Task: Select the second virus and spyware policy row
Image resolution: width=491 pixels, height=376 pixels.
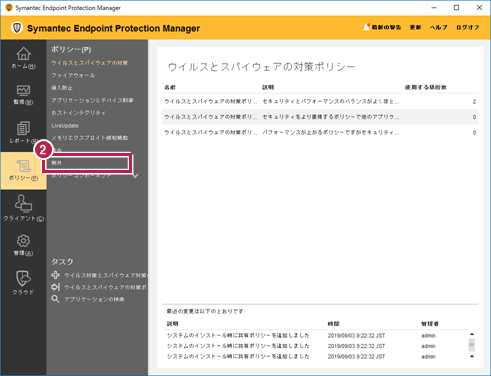Action: (x=320, y=117)
